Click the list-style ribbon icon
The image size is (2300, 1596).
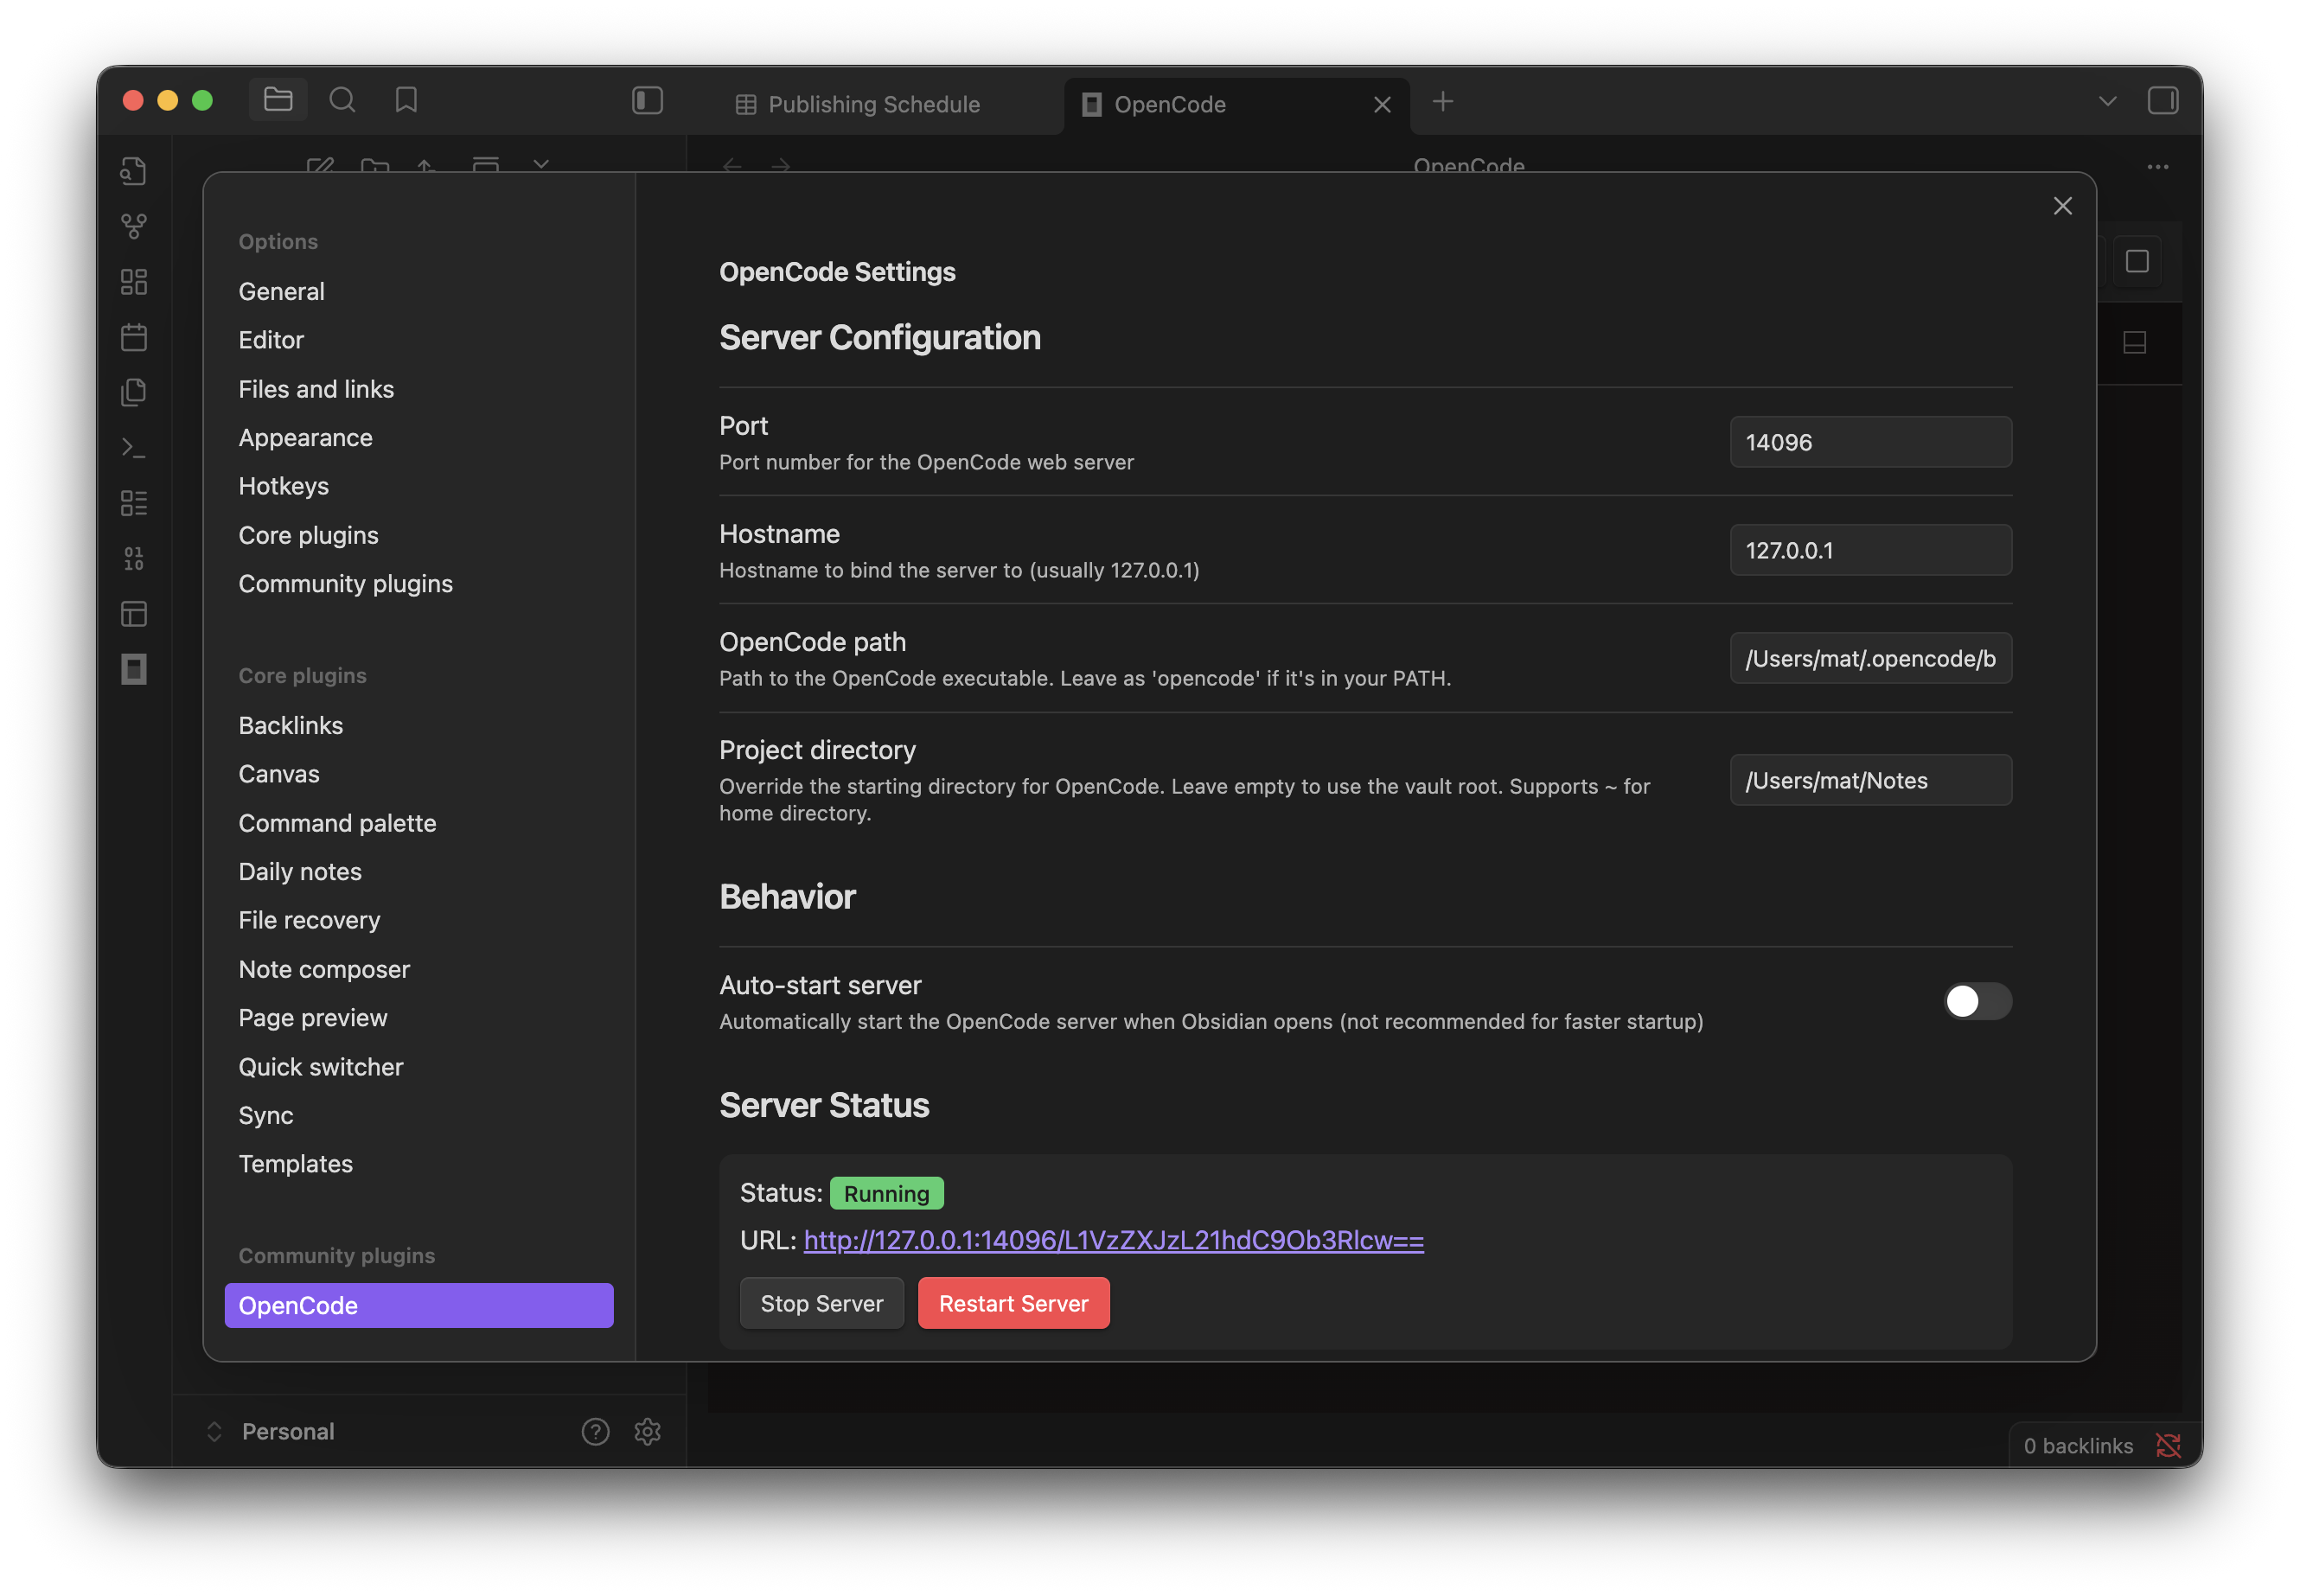(134, 503)
